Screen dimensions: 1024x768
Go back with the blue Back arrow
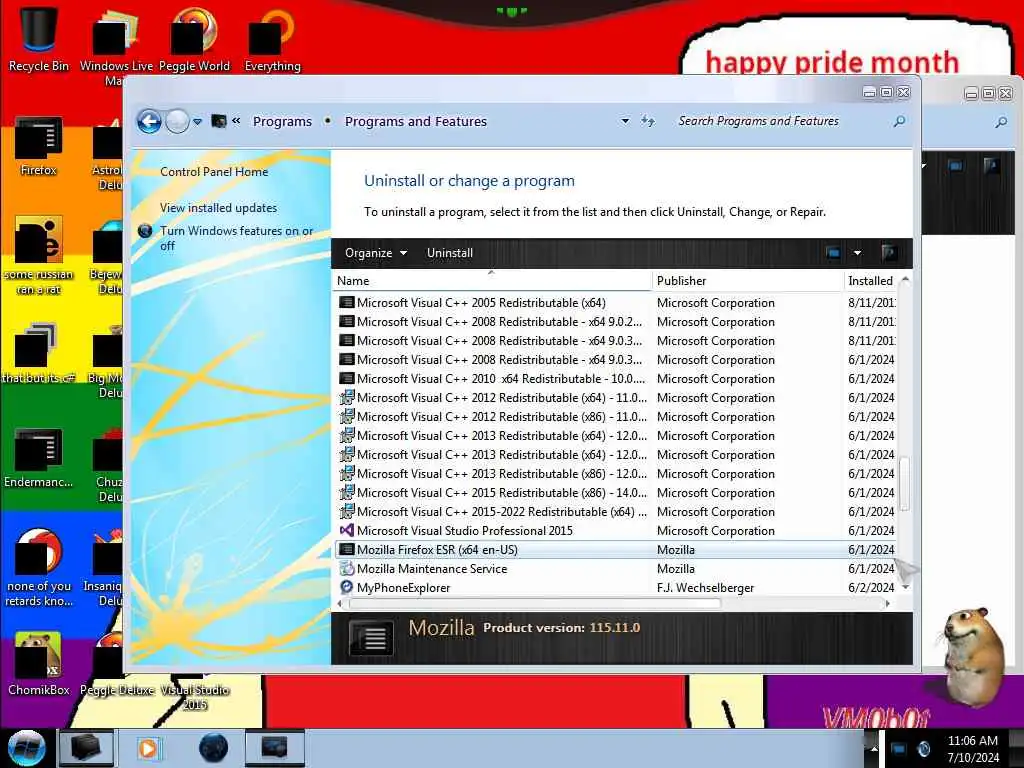point(149,121)
